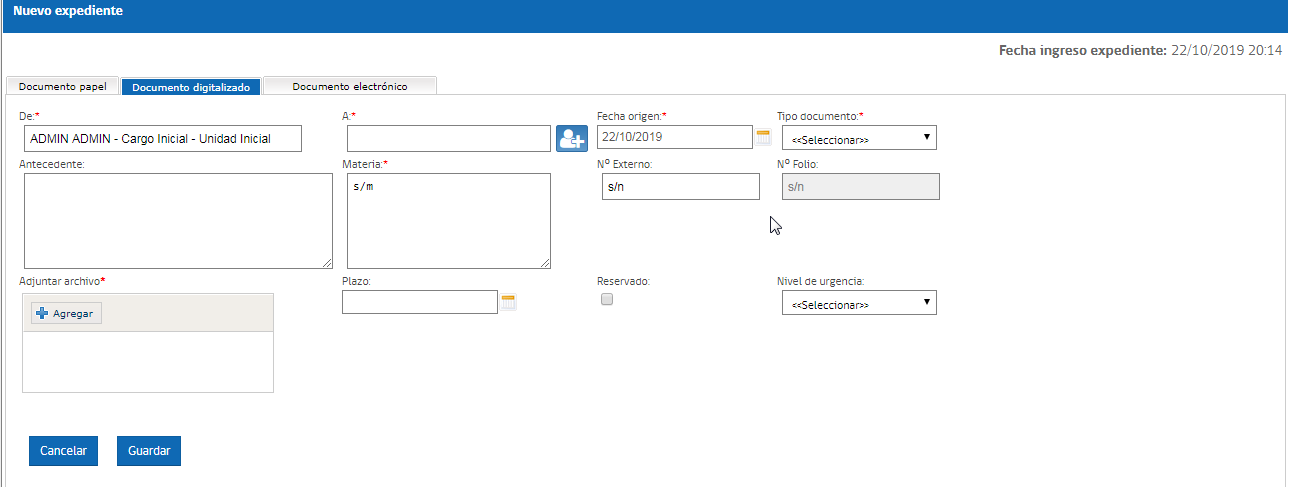Viewport: 1292px width, 487px height.
Task: Click the plus icon on Agregar
Action: pyautogui.click(x=42, y=314)
